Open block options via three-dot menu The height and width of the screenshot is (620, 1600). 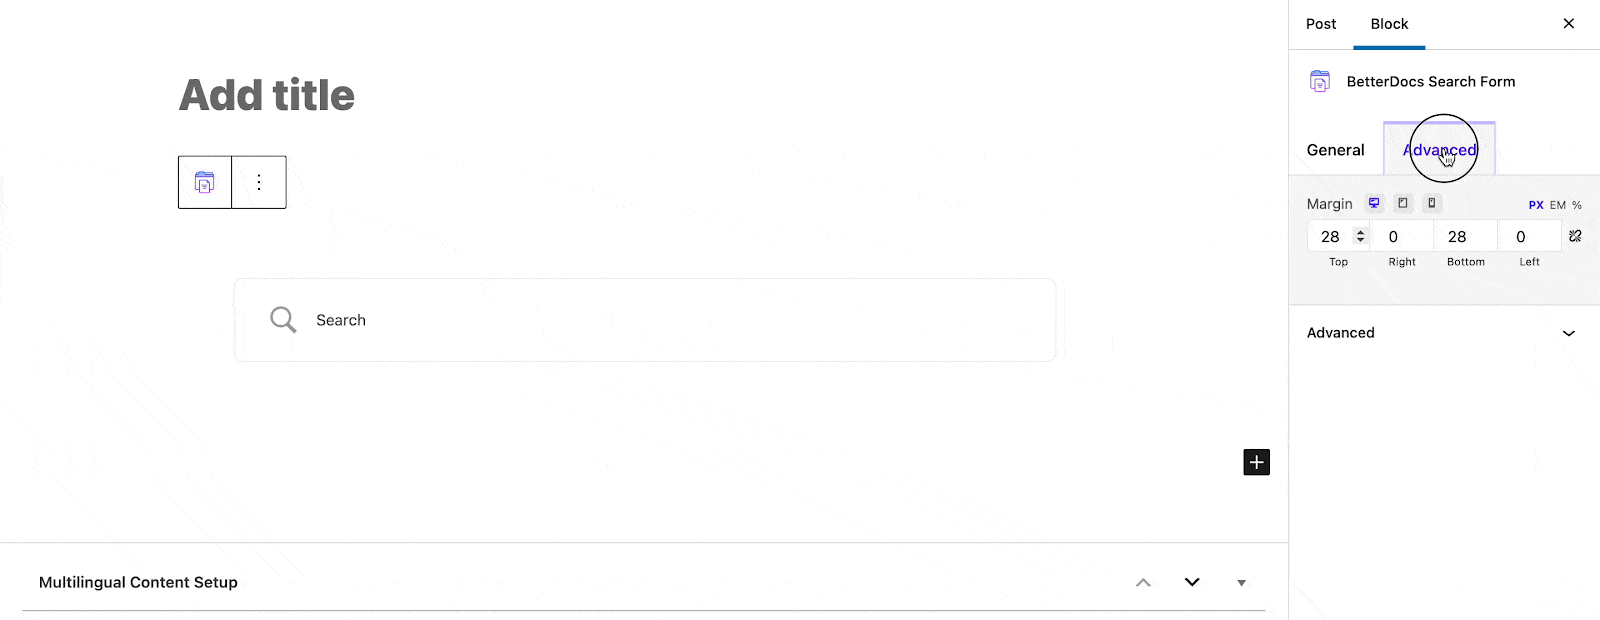click(x=259, y=182)
